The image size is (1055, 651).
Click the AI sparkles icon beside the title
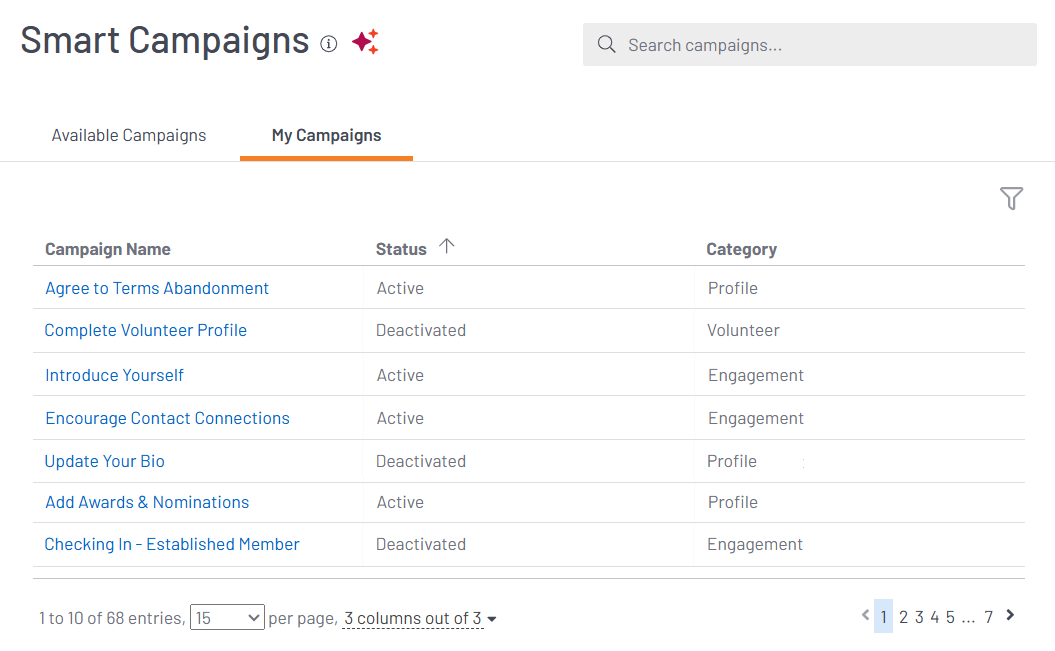click(365, 41)
